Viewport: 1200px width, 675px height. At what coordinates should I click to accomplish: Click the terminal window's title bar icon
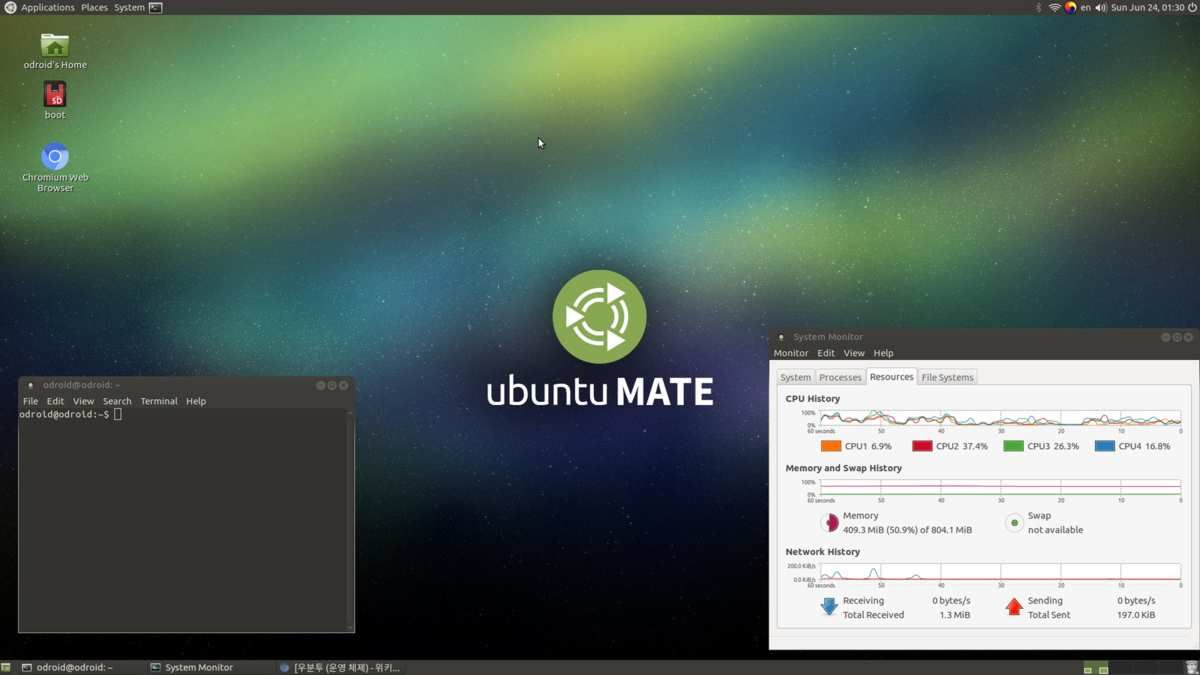31,385
